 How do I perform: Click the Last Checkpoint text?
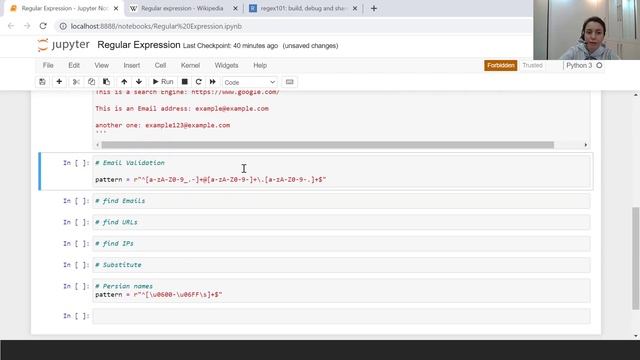pos(230,46)
